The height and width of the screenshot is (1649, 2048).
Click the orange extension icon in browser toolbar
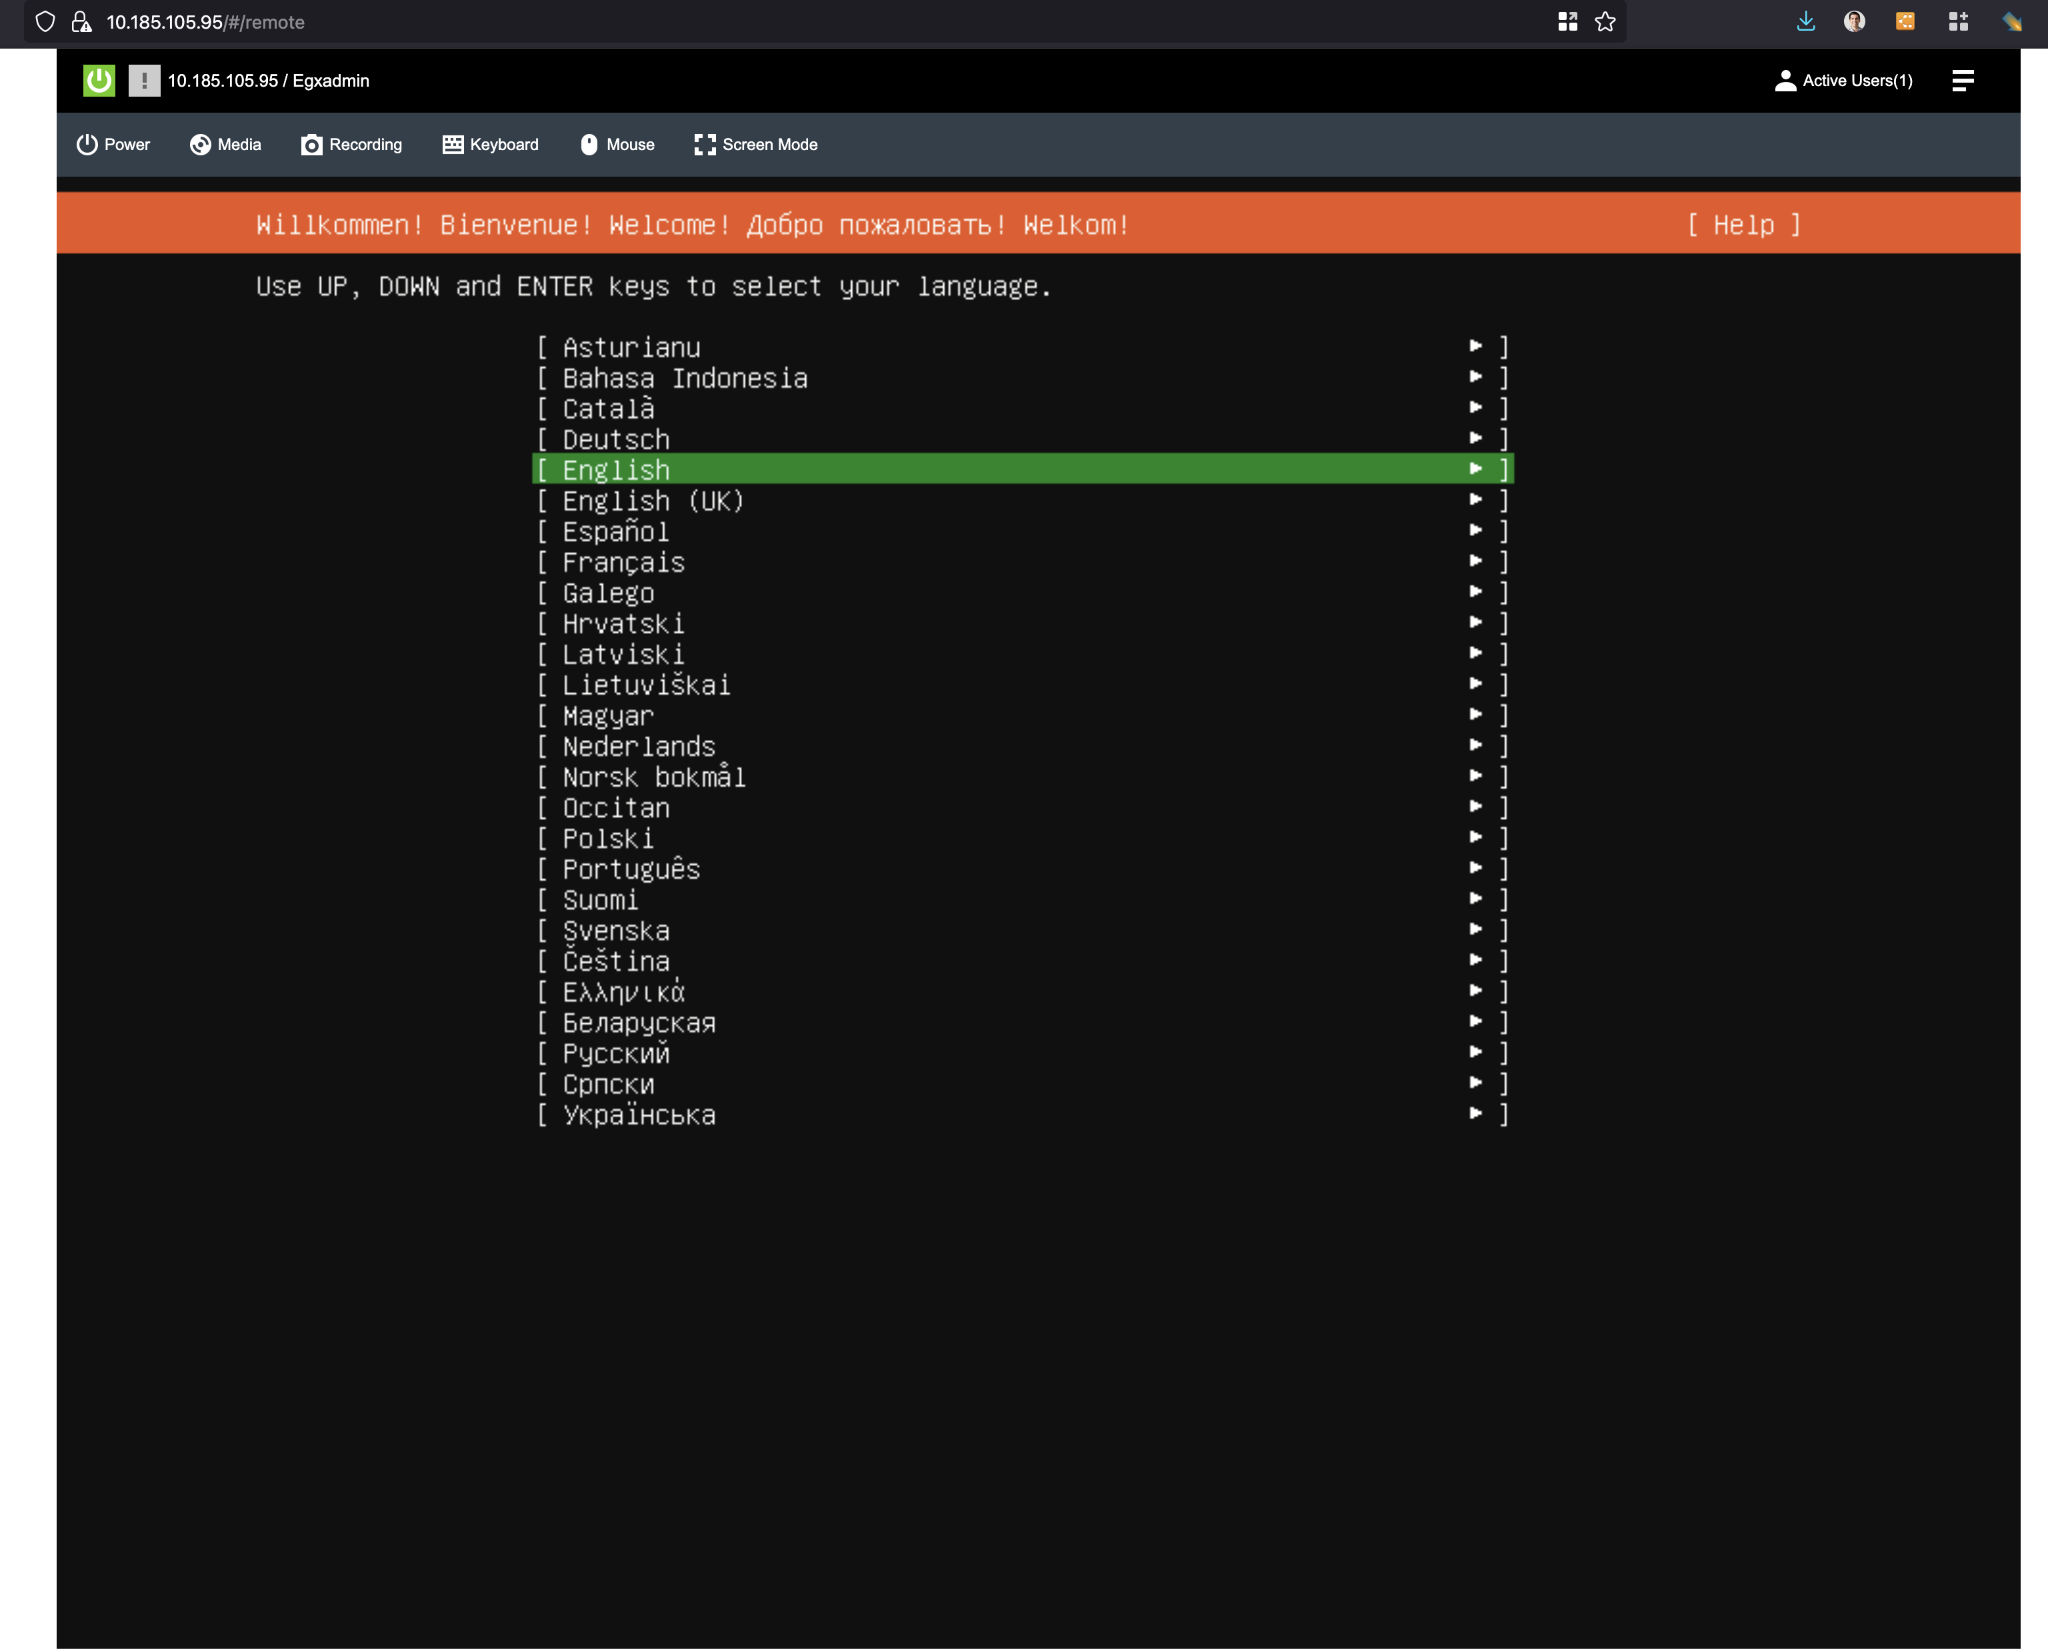(x=1906, y=22)
